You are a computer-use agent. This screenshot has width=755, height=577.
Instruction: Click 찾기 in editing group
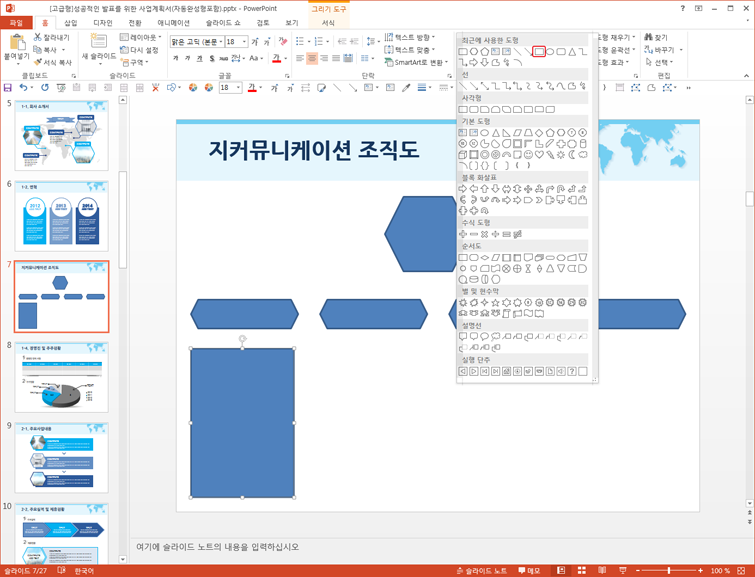click(656, 37)
